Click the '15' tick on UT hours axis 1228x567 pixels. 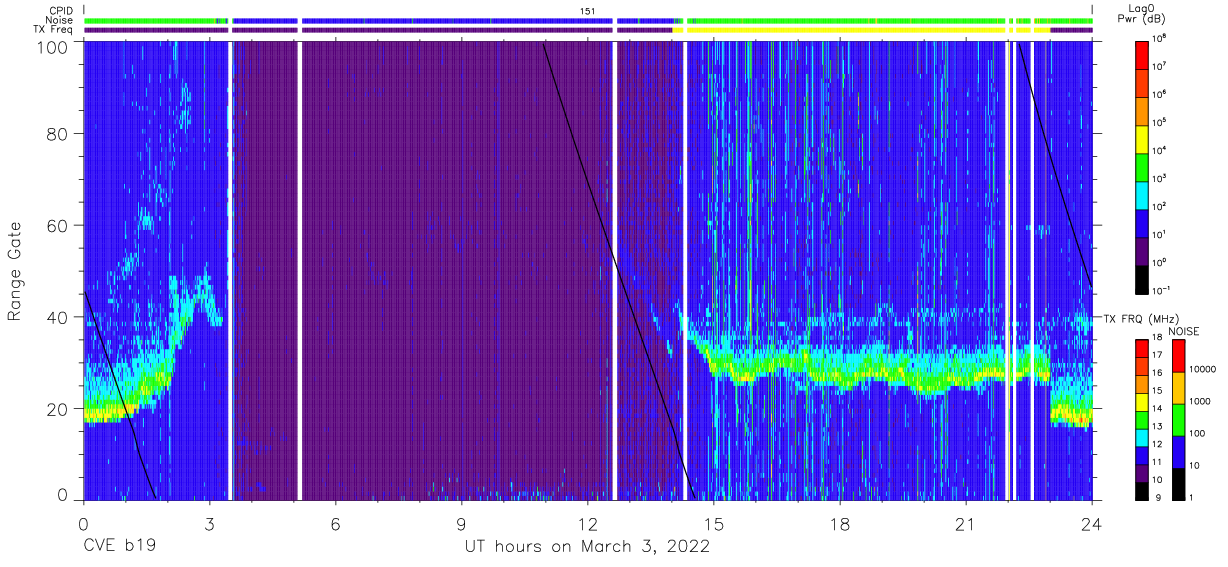714,523
